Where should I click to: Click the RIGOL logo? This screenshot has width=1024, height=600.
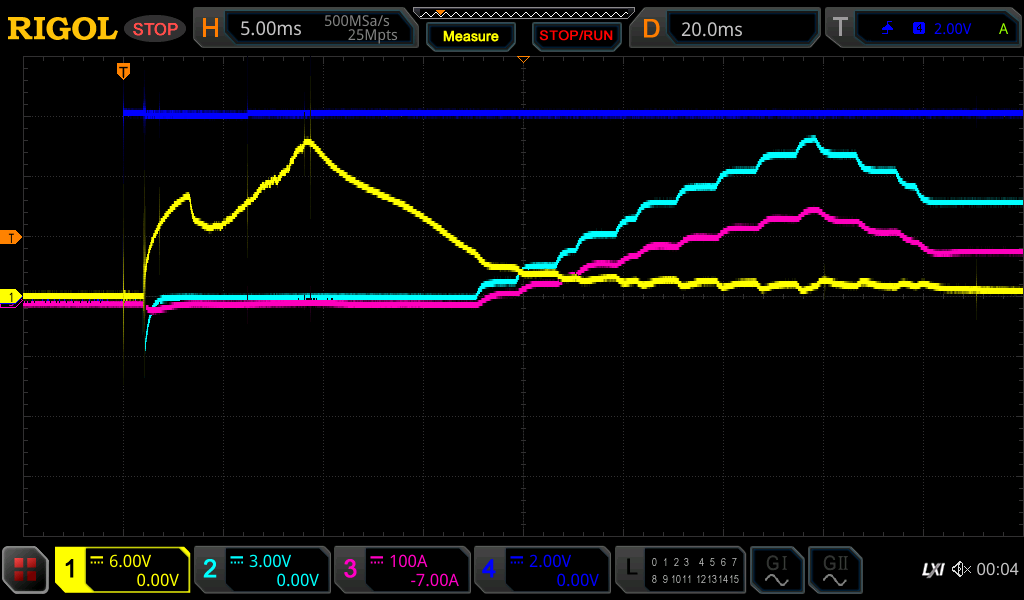coord(62,29)
